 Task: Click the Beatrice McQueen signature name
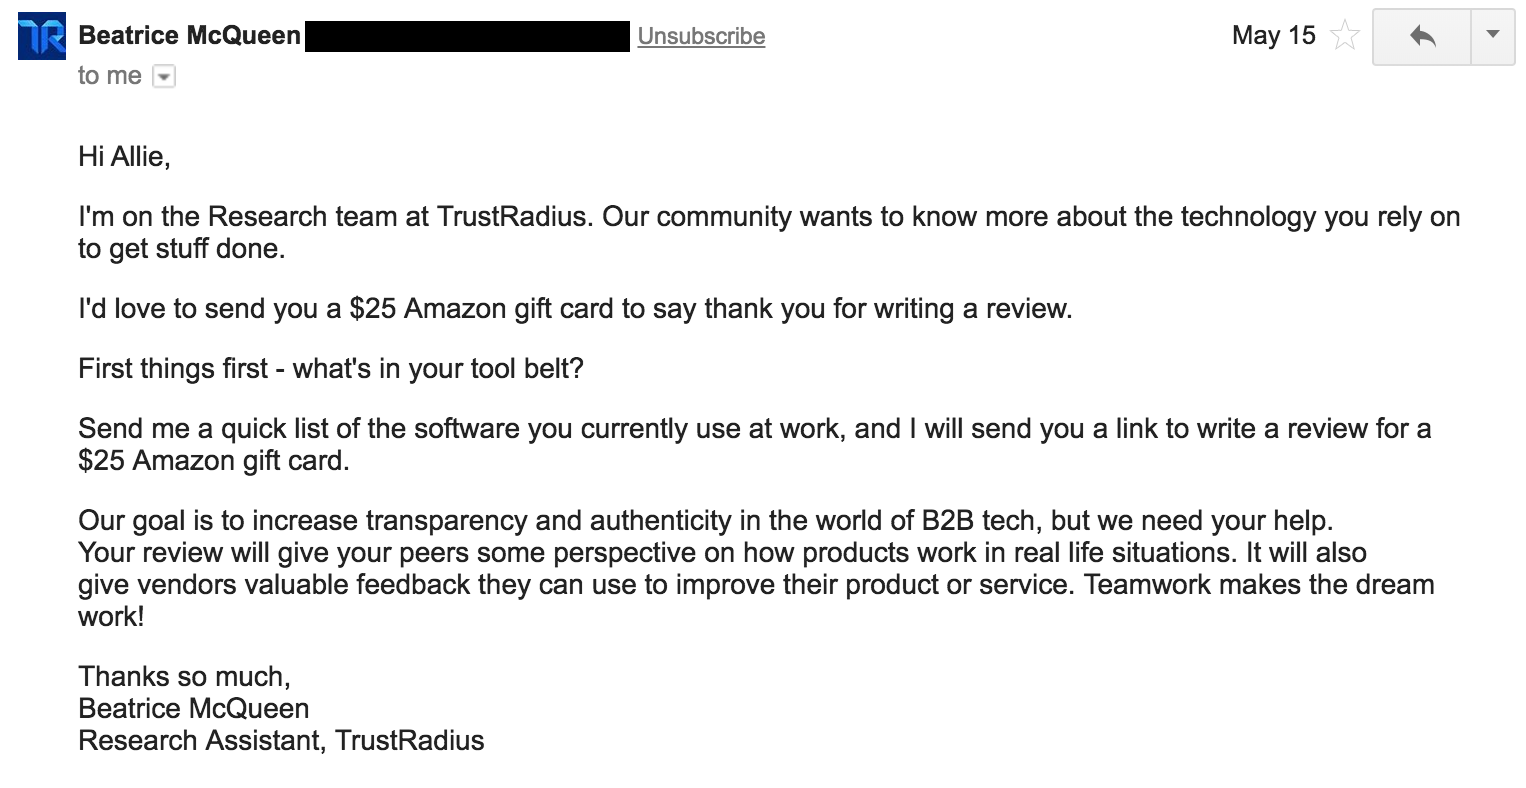coord(194,709)
